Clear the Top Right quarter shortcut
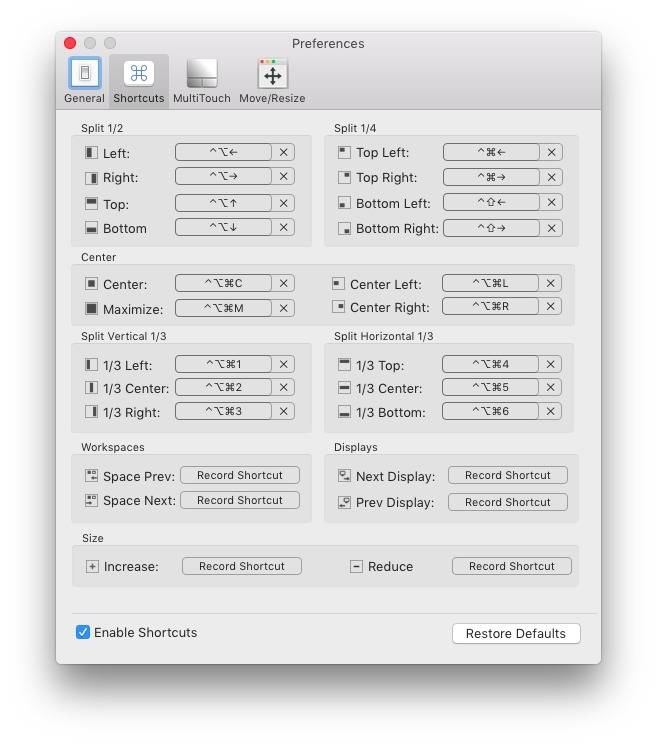This screenshot has height=744, width=657. pyautogui.click(x=552, y=176)
